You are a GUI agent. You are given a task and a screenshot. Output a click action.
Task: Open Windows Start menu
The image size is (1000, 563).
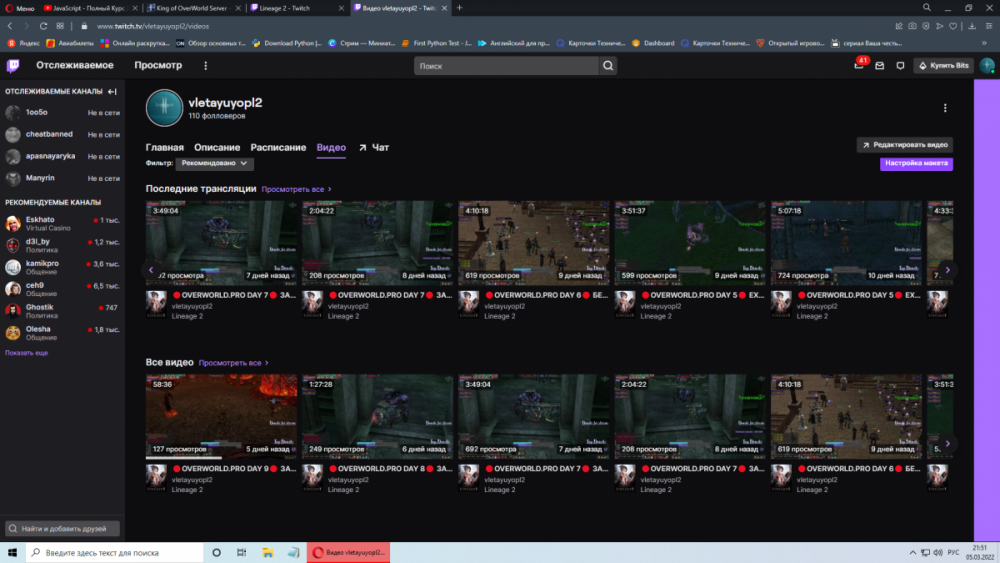coord(12,552)
